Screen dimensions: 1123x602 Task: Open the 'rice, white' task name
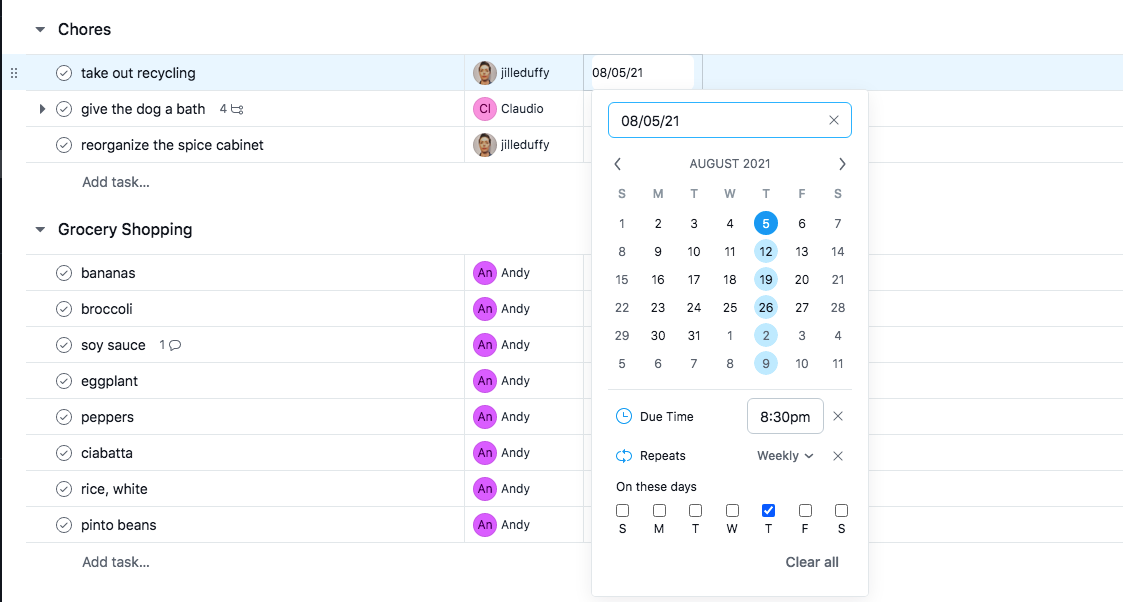coord(114,489)
